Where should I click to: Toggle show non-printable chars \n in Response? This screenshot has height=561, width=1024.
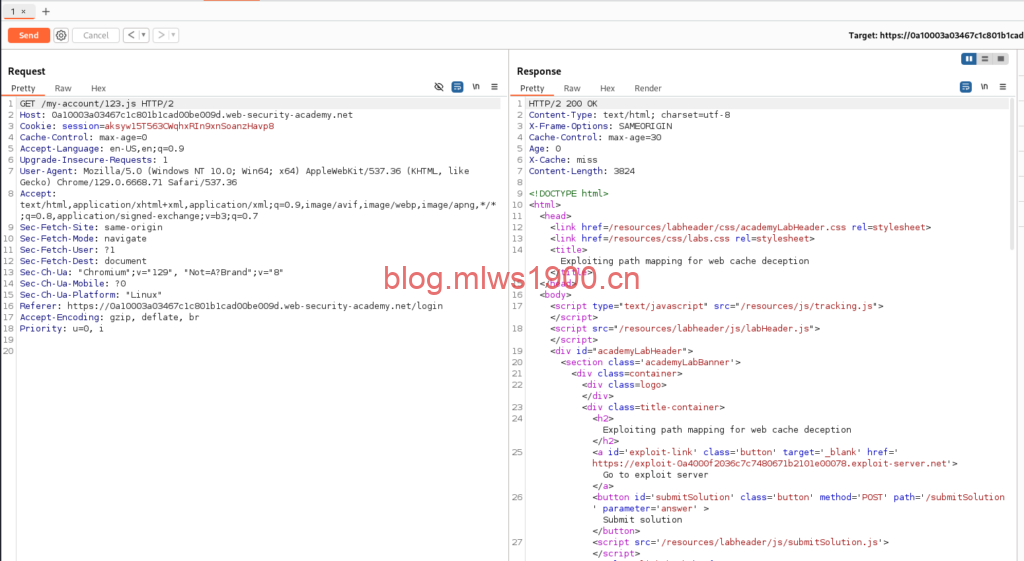tap(984, 87)
